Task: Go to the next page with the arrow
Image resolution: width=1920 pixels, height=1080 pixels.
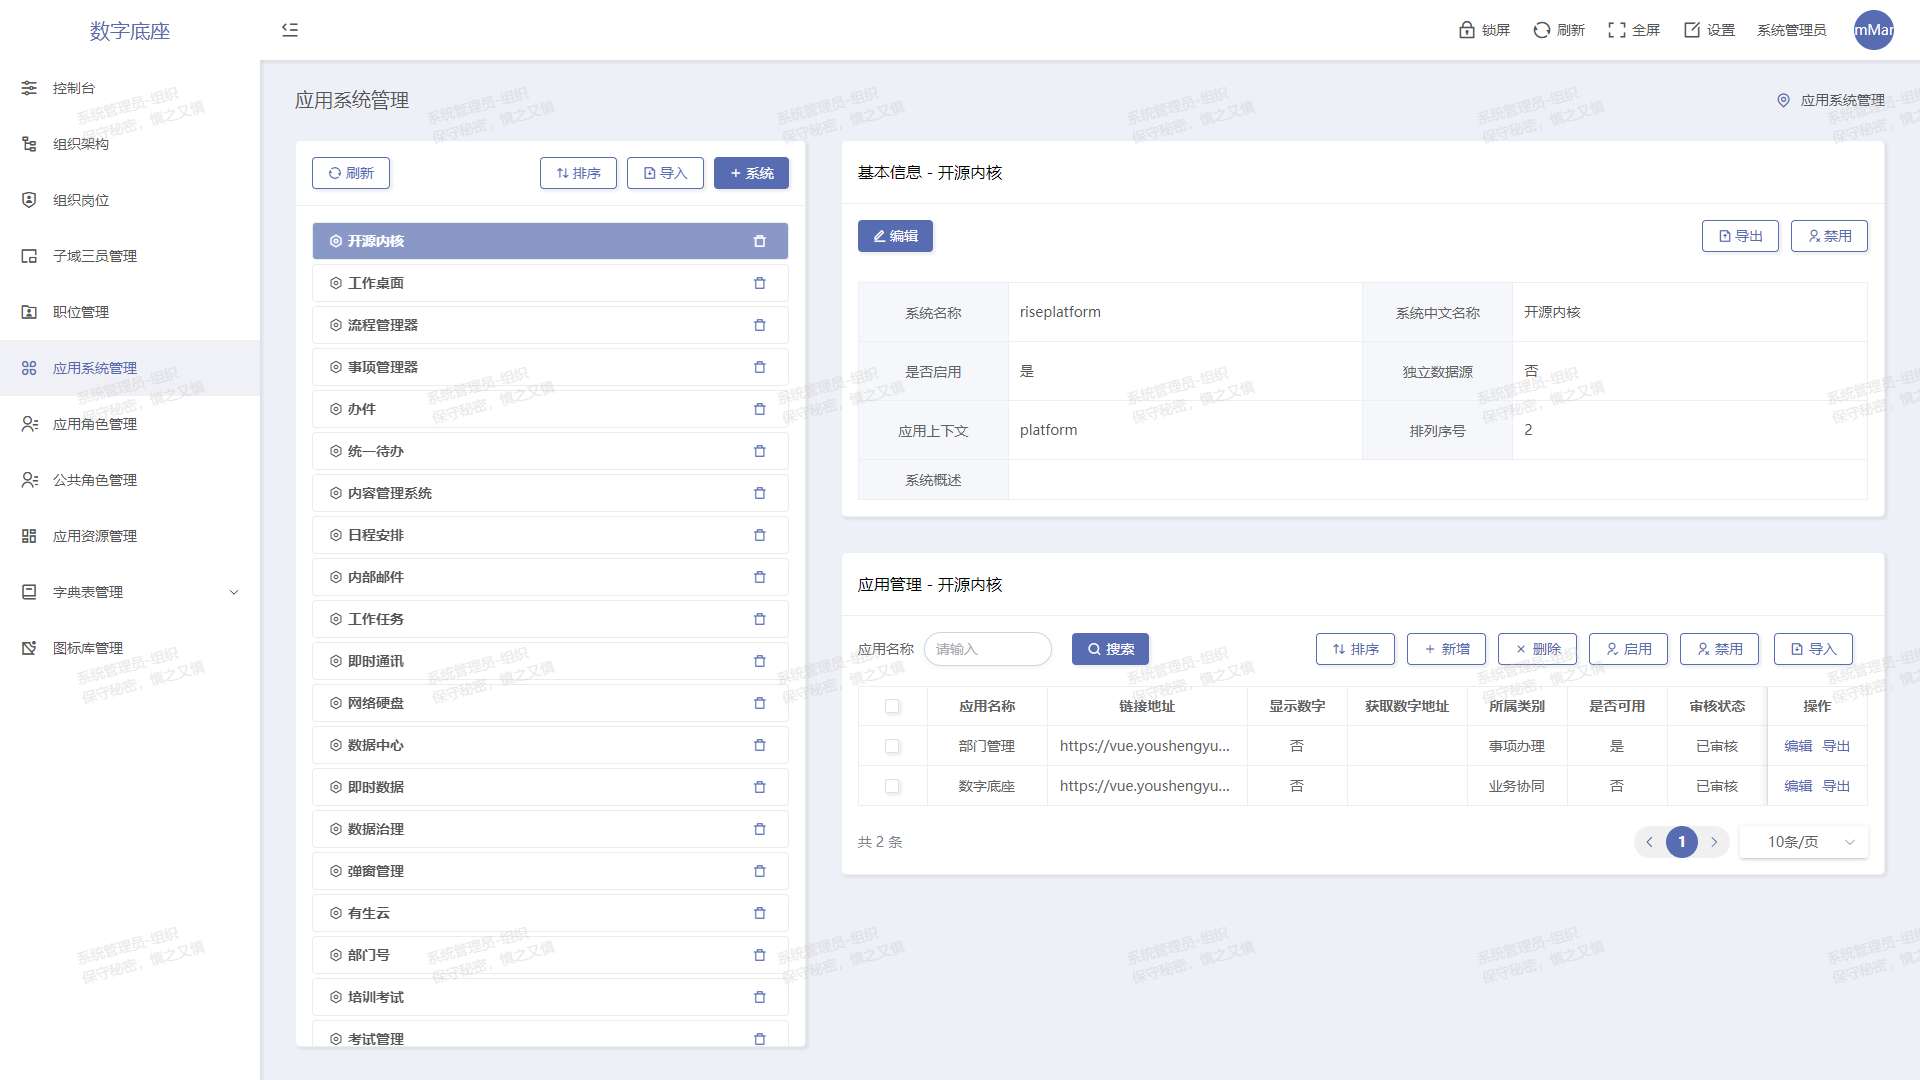Action: click(x=1714, y=842)
